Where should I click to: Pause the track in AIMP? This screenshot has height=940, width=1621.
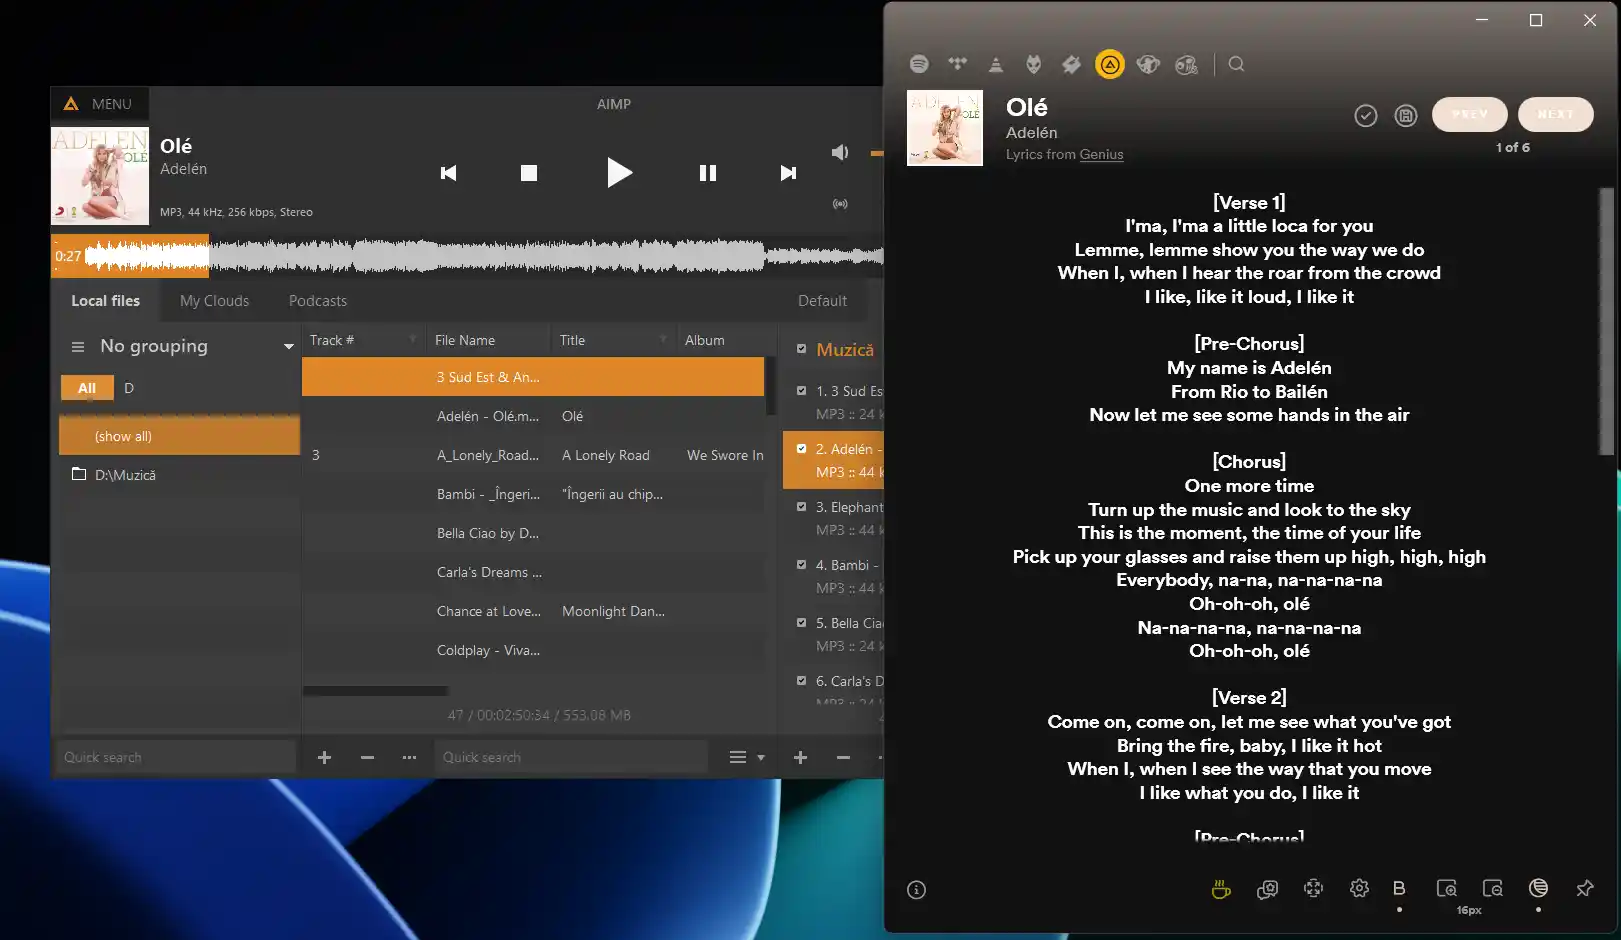click(708, 173)
